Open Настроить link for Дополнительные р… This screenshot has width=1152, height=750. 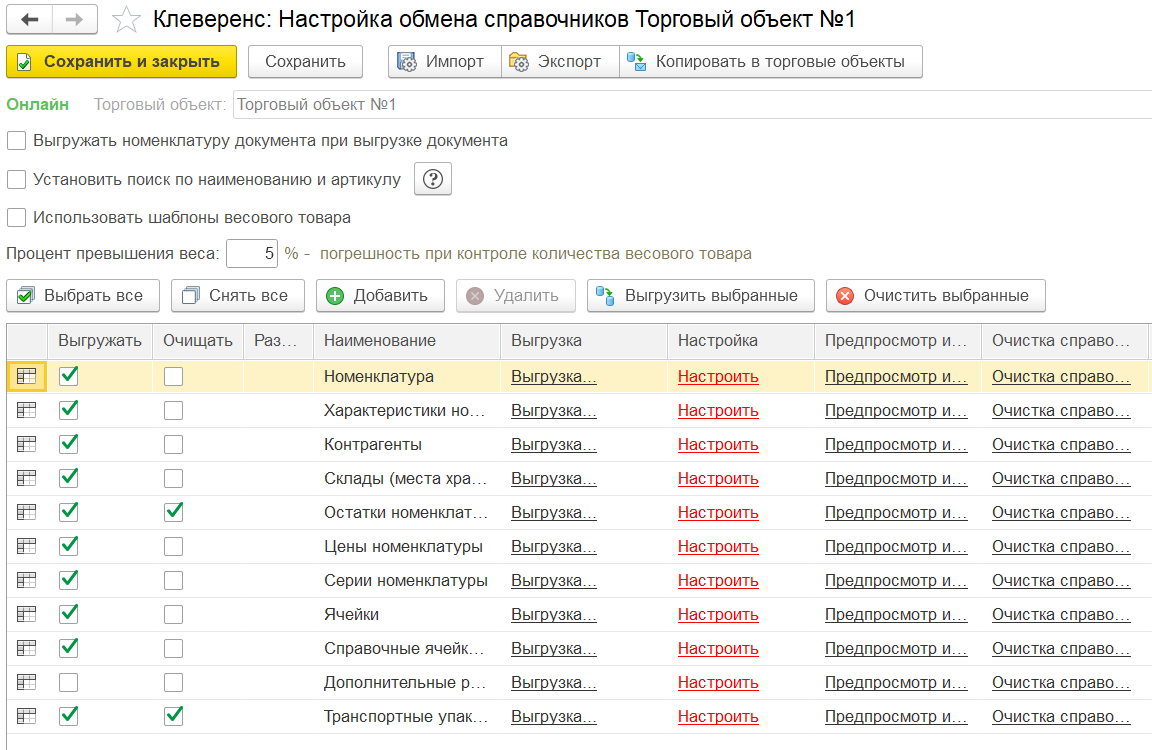click(718, 683)
